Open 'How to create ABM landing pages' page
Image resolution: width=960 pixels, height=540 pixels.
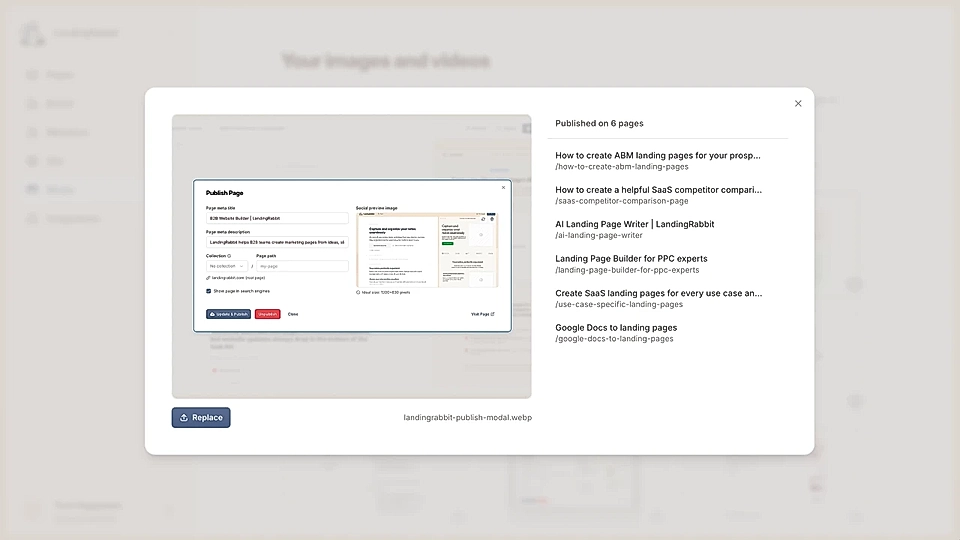(658, 156)
